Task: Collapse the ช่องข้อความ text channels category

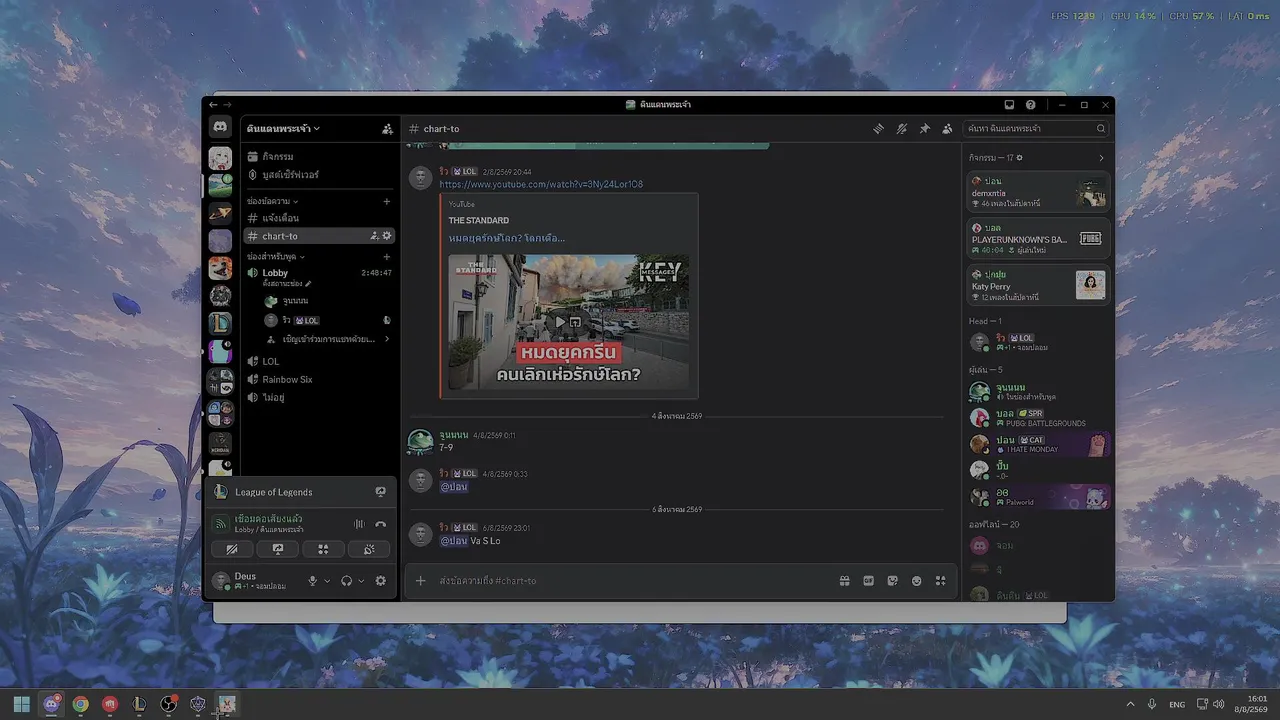Action: [x=272, y=201]
